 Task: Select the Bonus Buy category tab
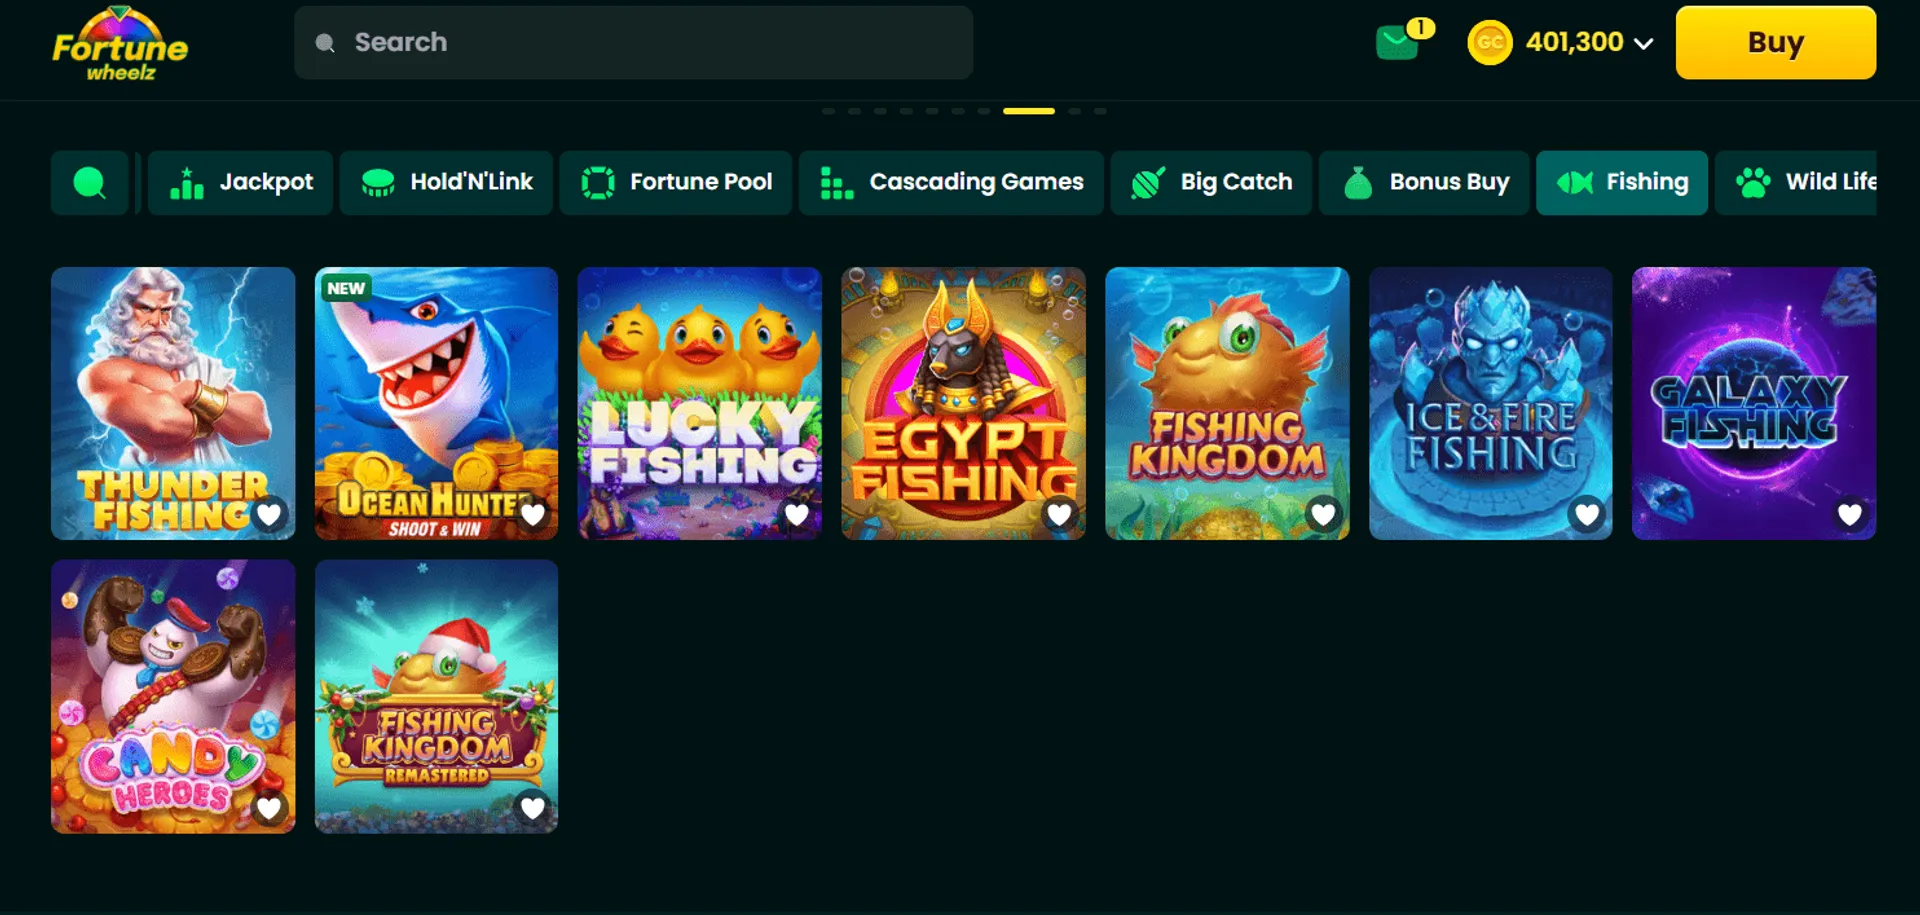click(1424, 182)
